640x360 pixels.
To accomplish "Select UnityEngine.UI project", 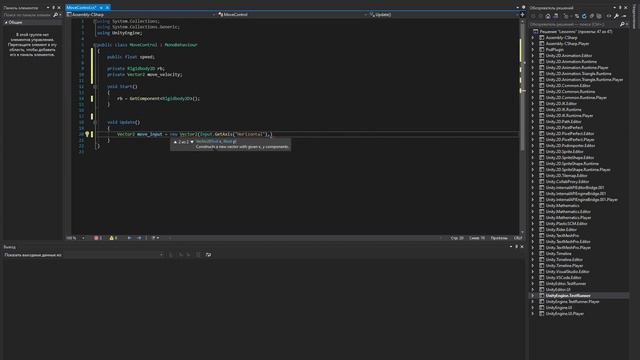I will tap(559, 308).
